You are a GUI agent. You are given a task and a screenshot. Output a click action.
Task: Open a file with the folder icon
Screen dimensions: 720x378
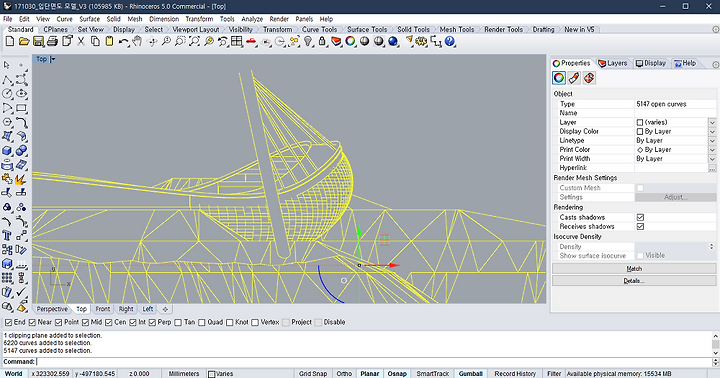(24, 41)
